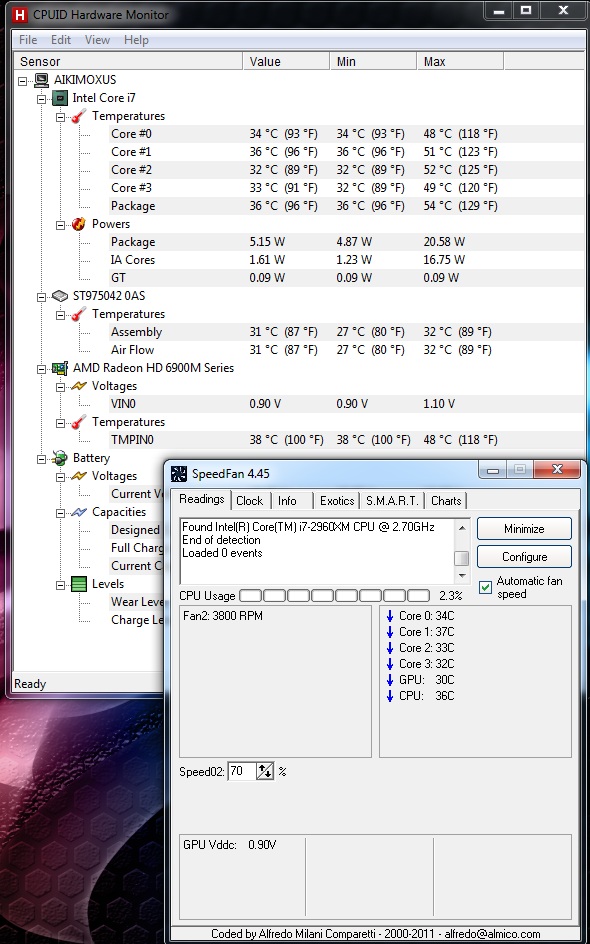
Task: Click thermometer icon under AMD Radeon
Action: click(79, 423)
